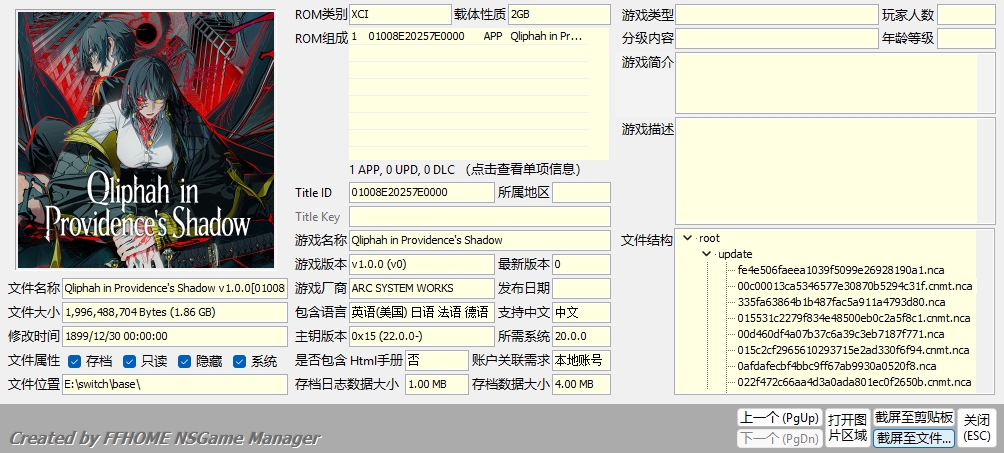Click the 游戏描述 box scrollbar
The width and height of the screenshot is (1004, 453).
(985, 171)
